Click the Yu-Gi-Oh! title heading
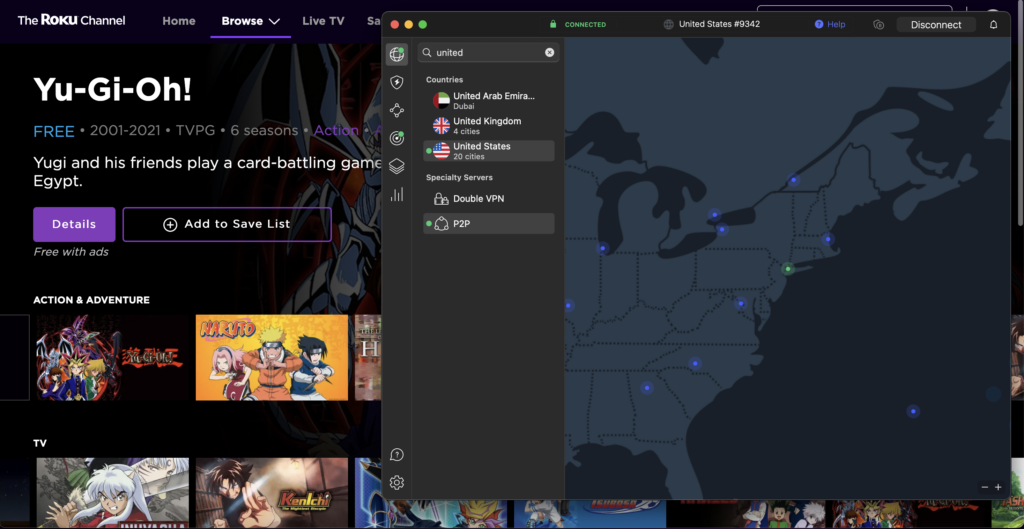The height and width of the screenshot is (529, 1024). coord(112,89)
